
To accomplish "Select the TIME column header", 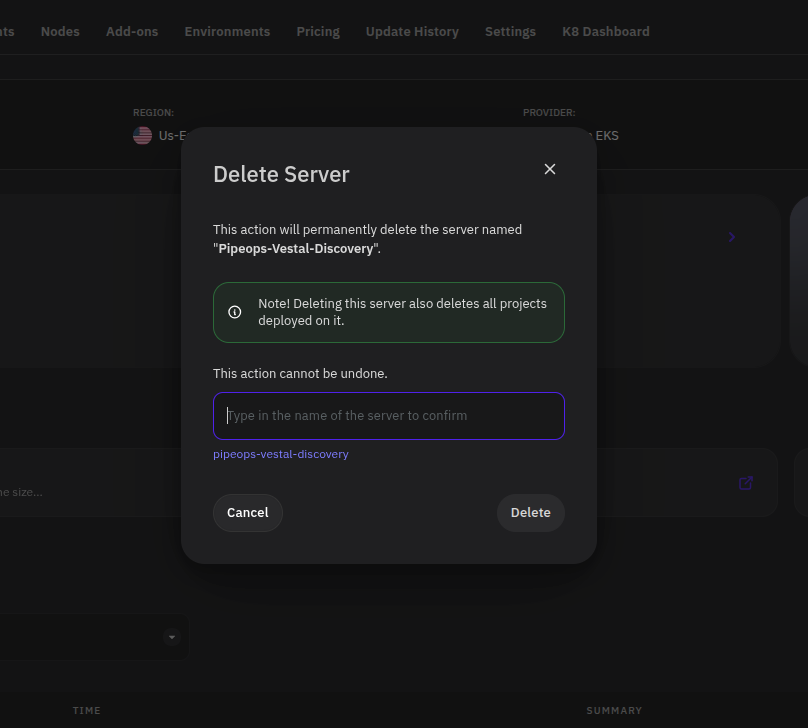I will (x=87, y=710).
